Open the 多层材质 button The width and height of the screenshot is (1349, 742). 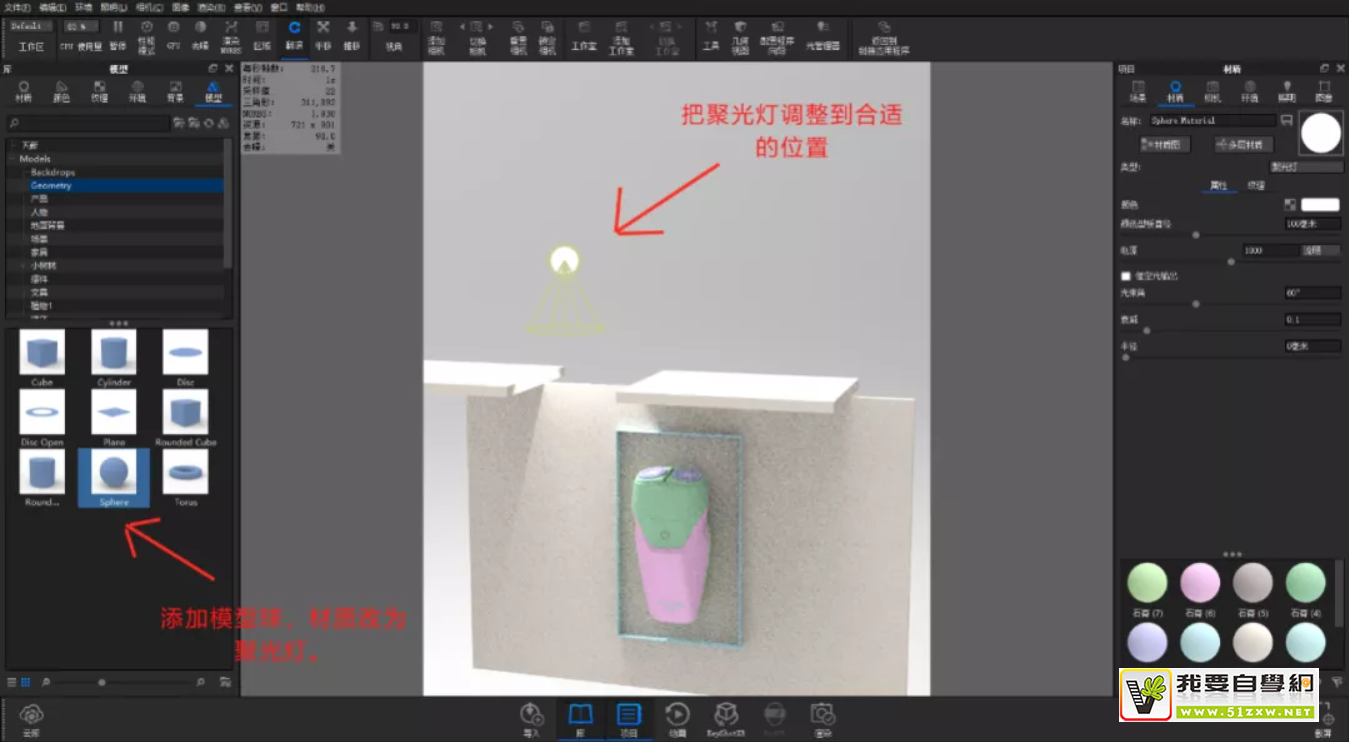(x=1243, y=145)
